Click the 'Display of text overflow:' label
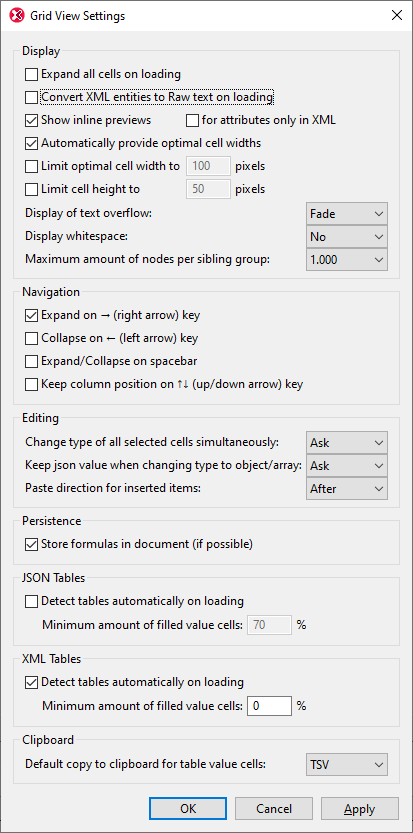 [89, 214]
